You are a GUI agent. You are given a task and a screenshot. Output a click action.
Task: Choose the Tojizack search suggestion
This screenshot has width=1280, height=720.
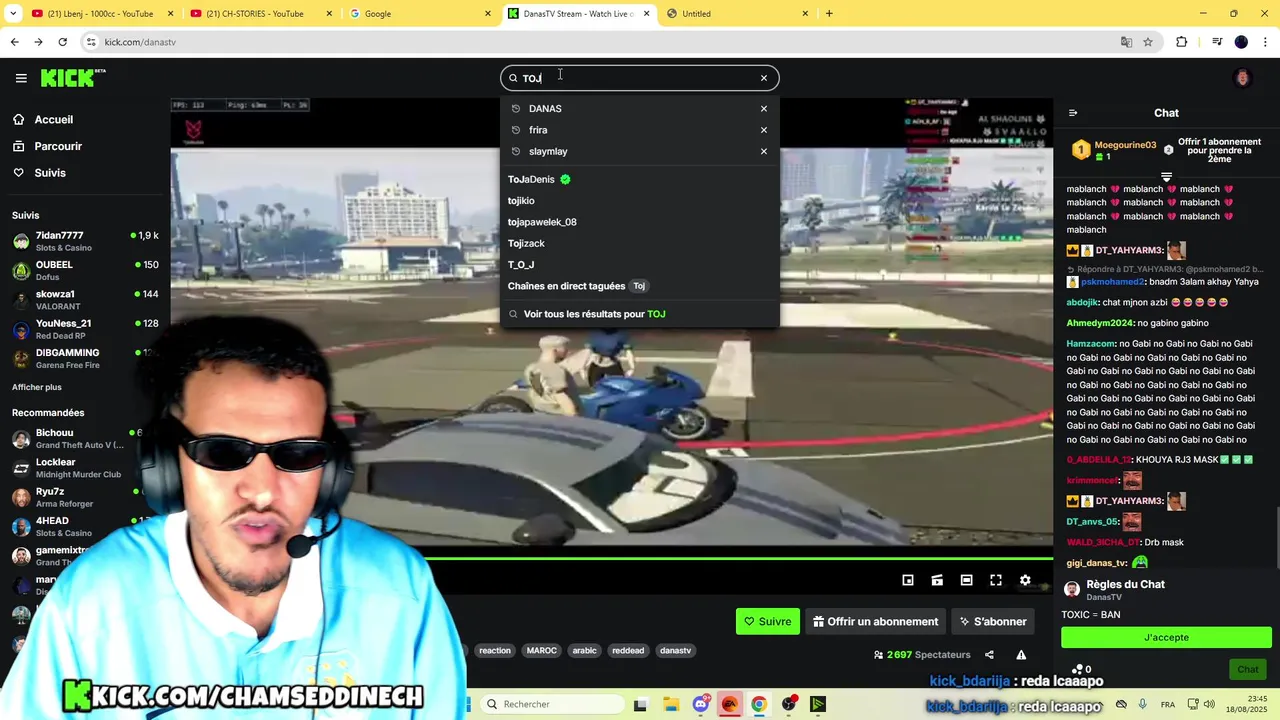tap(640, 243)
